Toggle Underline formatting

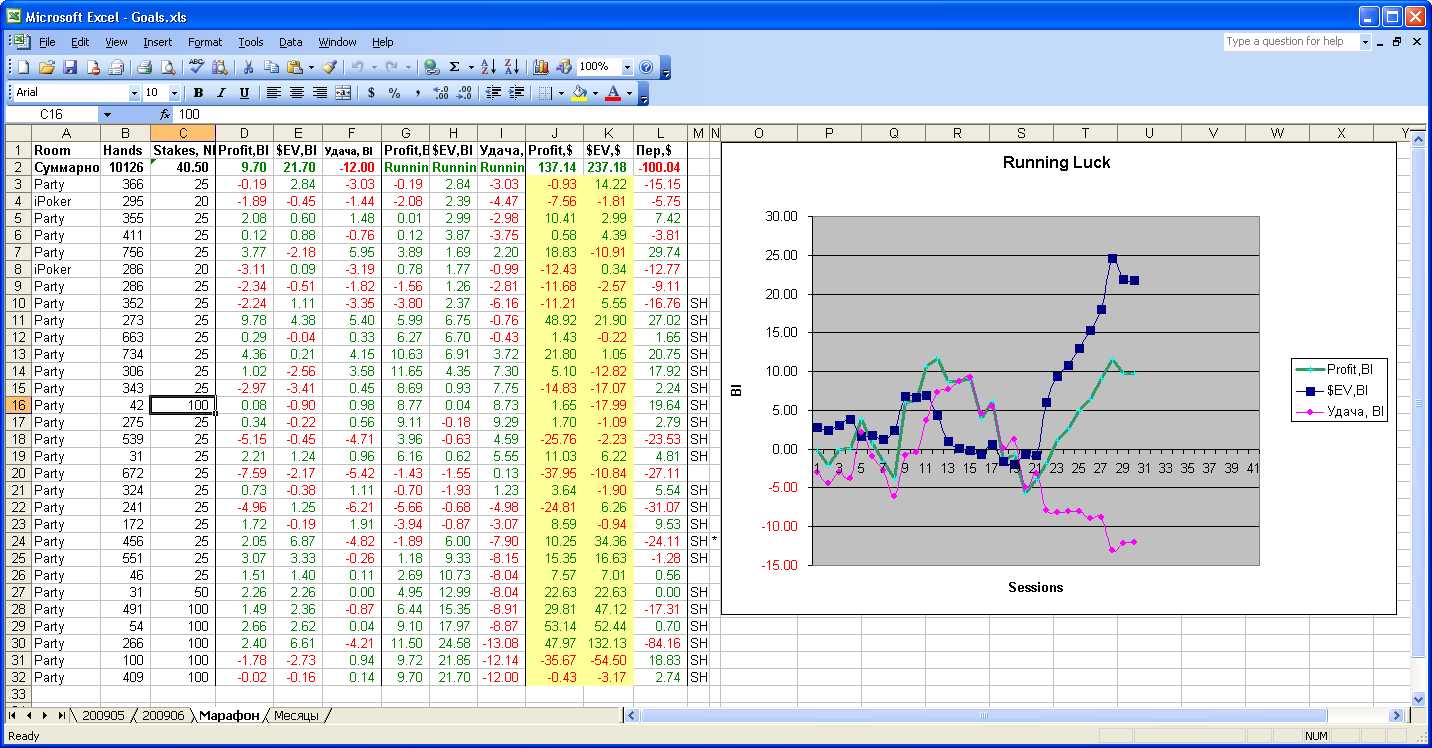[244, 93]
